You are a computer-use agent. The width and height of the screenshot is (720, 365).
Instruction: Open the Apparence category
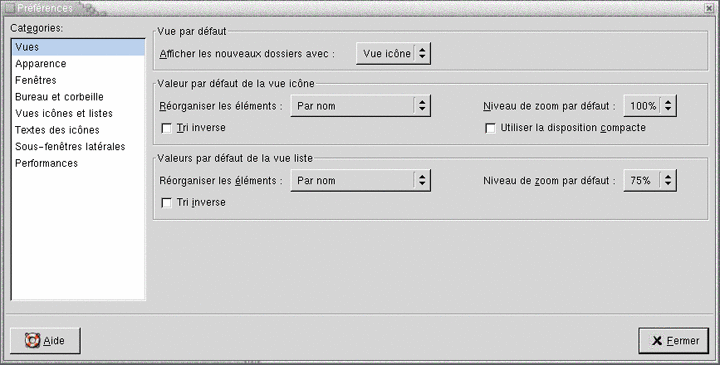point(78,64)
